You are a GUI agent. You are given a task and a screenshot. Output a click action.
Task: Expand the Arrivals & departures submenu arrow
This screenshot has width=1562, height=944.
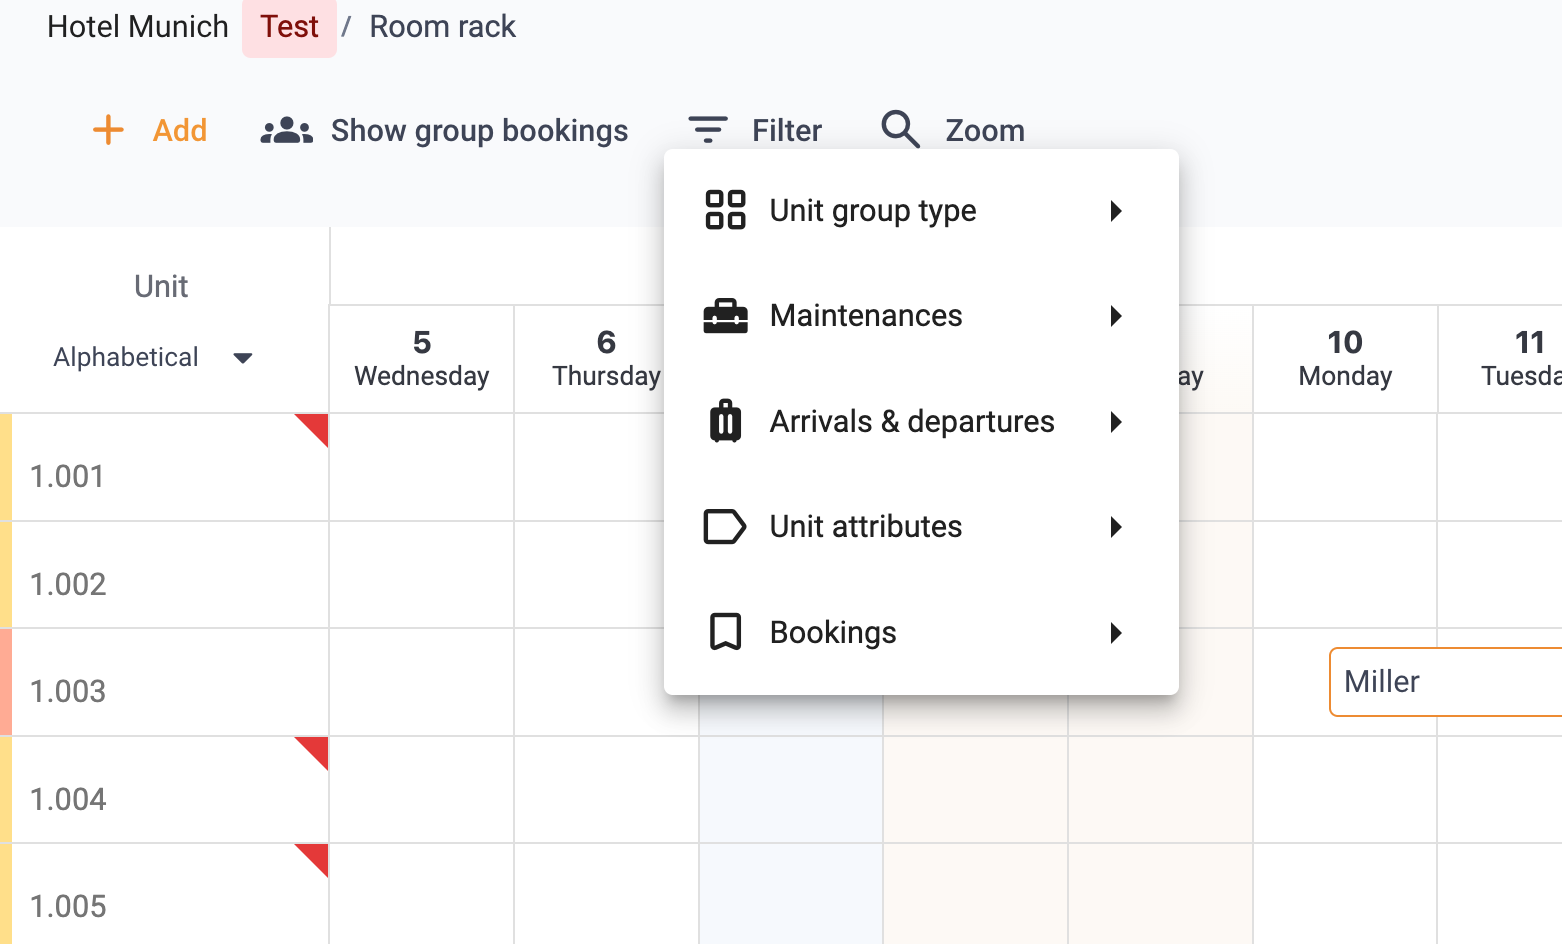pyautogui.click(x=1116, y=422)
